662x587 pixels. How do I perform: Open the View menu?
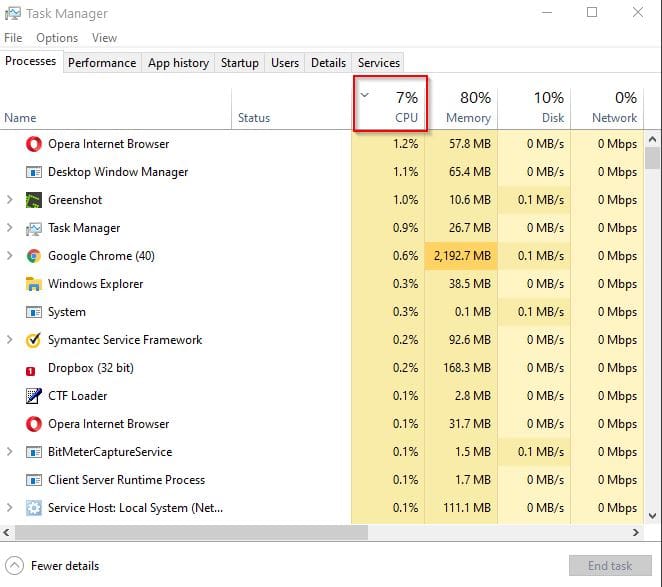click(x=104, y=38)
